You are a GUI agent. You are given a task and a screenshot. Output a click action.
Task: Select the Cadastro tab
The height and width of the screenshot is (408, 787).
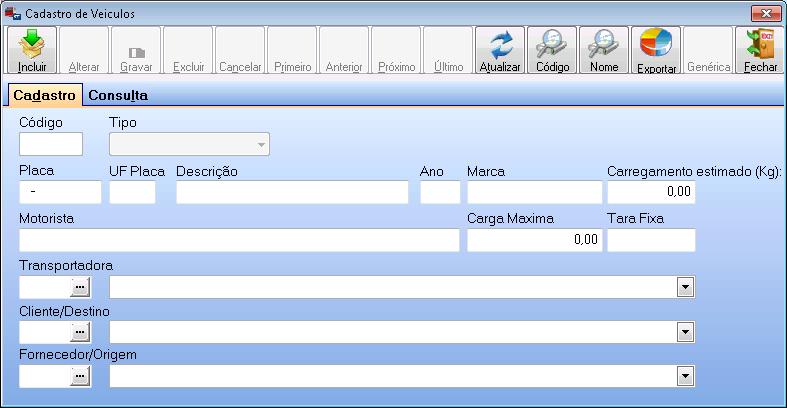(44, 96)
